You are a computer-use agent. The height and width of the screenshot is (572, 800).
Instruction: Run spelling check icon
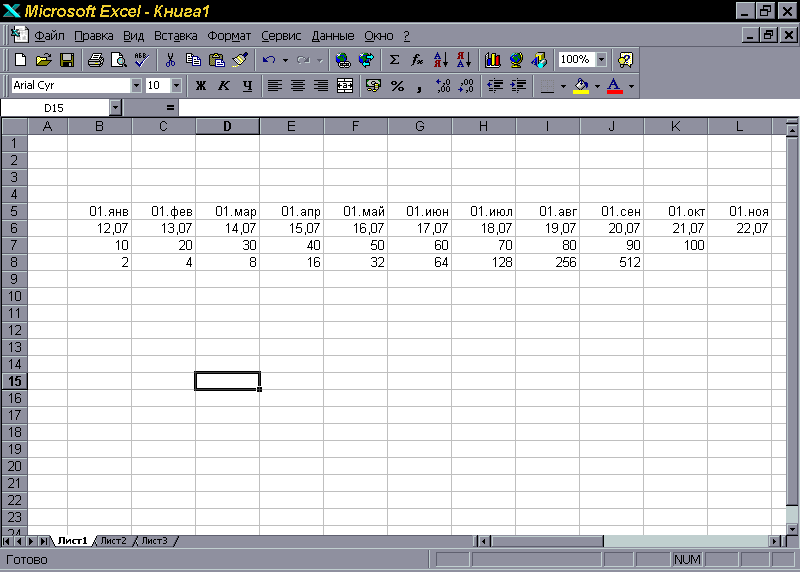(x=141, y=60)
